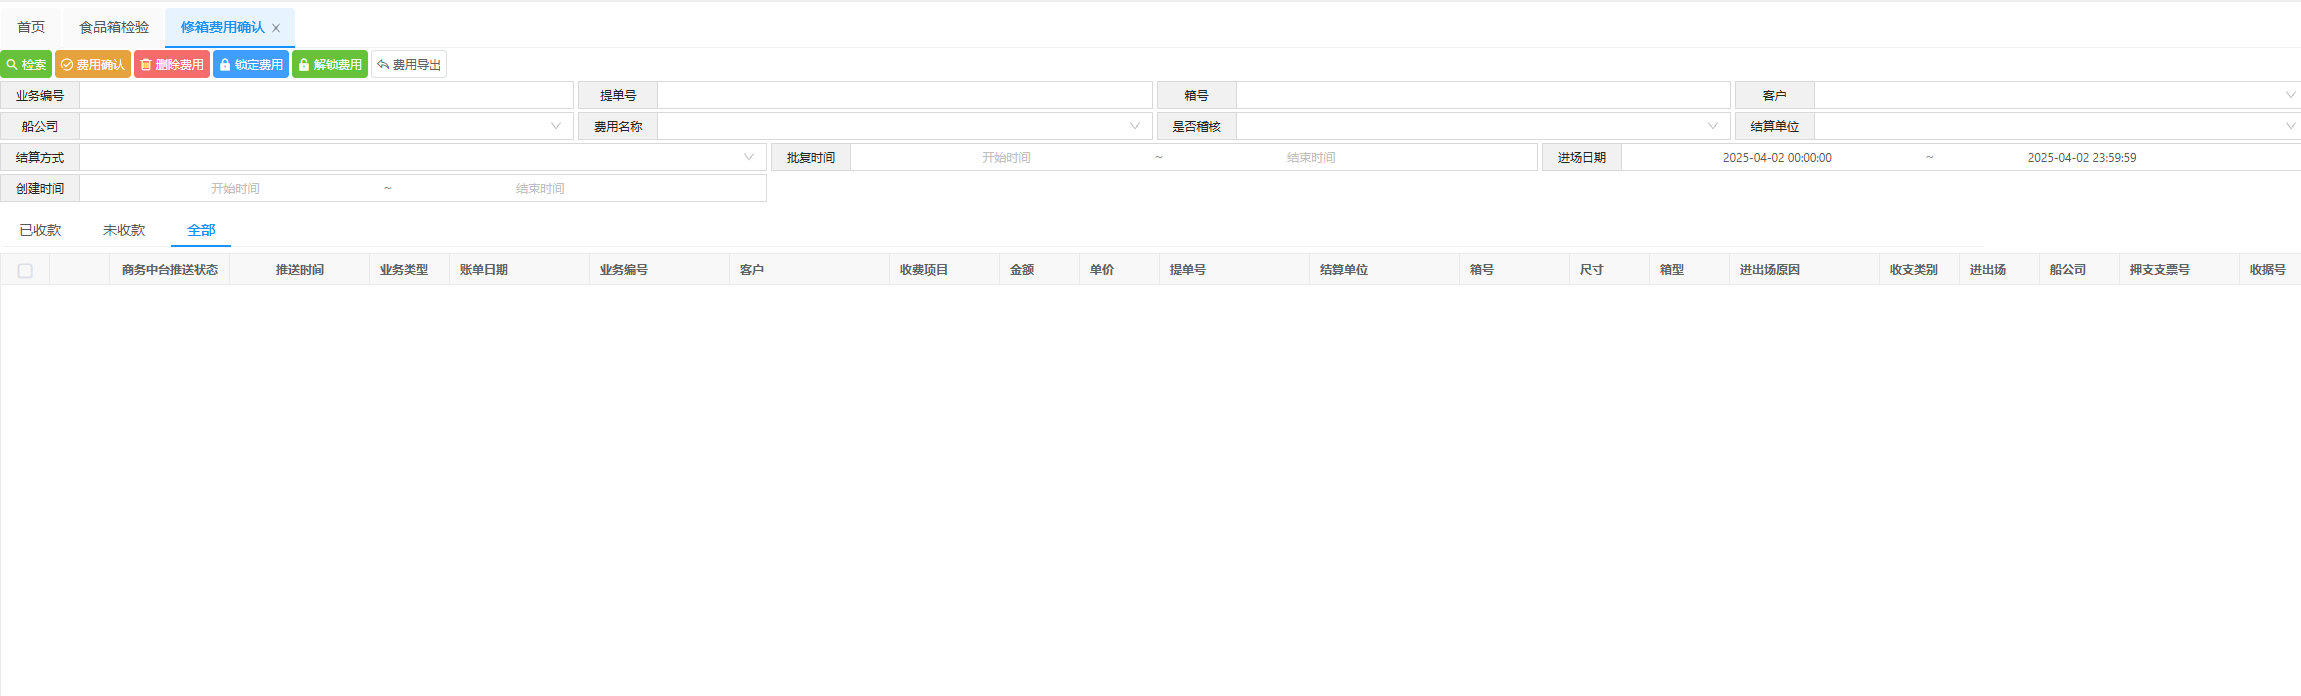This screenshot has width=2301, height=696.
Task: Click the 检索 search button
Action: pos(26,65)
